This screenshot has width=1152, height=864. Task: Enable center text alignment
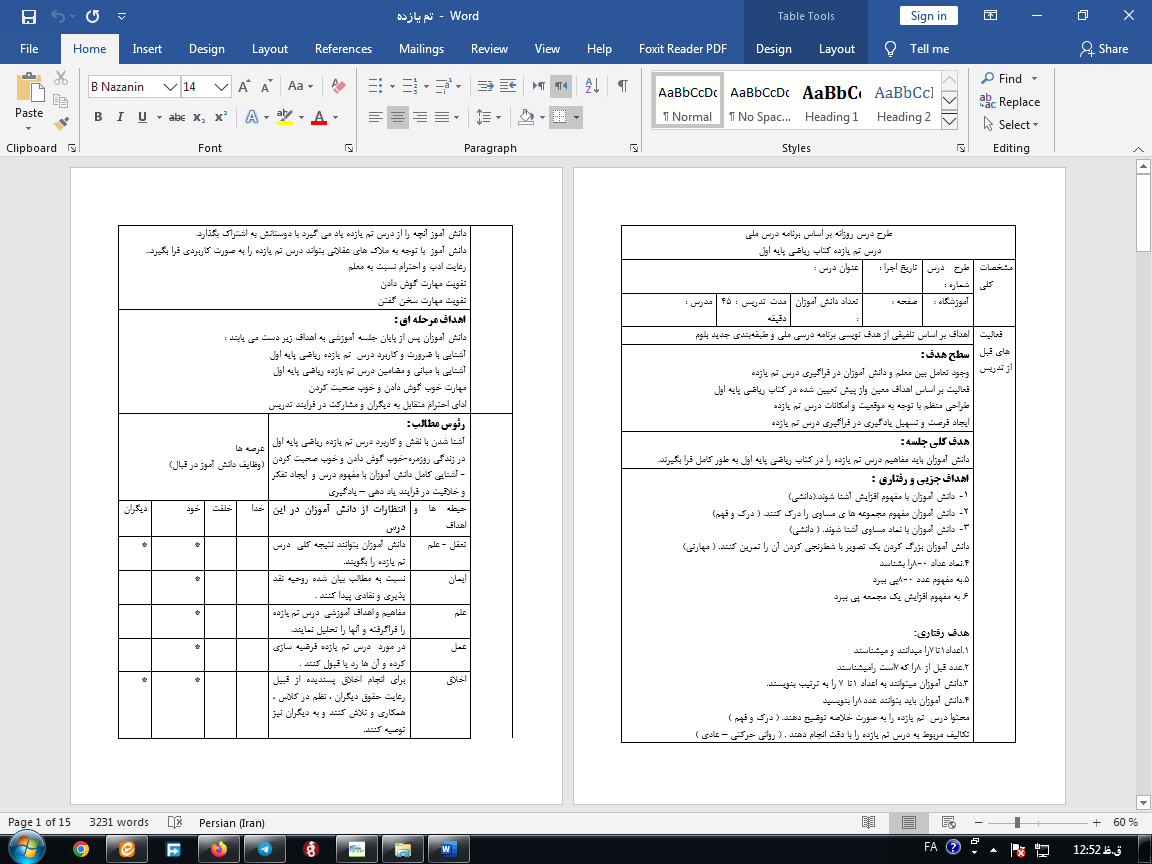click(x=398, y=118)
